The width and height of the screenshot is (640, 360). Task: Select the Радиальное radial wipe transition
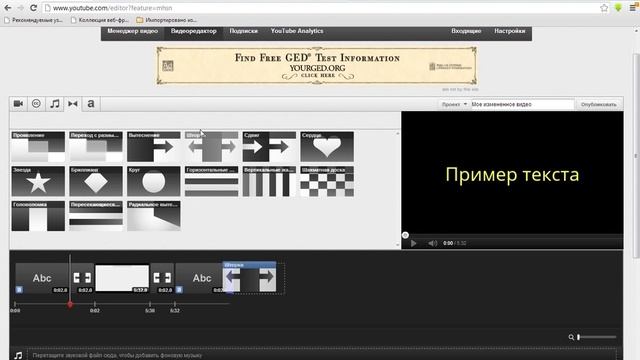tap(153, 216)
